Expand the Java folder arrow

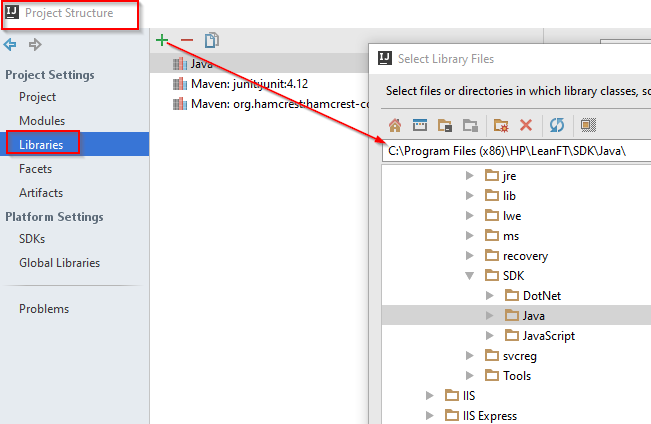(490, 316)
